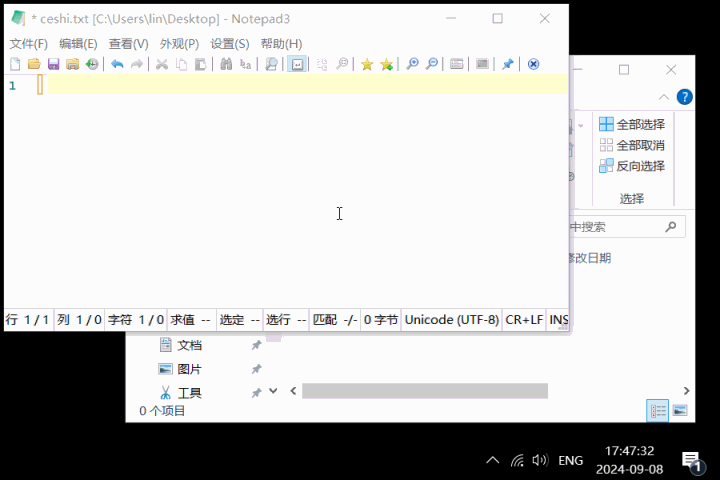
Task: Click the Explorer search magnifier icon
Action: tap(670, 226)
